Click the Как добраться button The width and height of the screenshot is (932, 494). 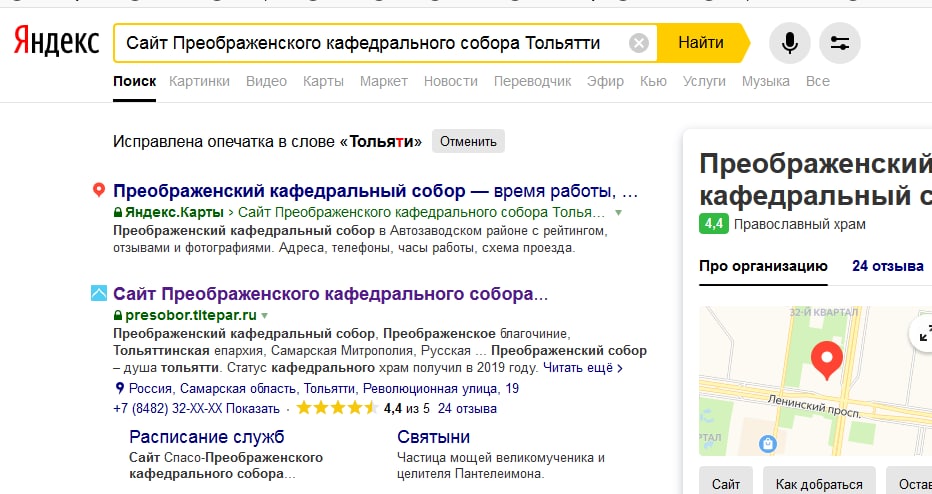(819, 483)
